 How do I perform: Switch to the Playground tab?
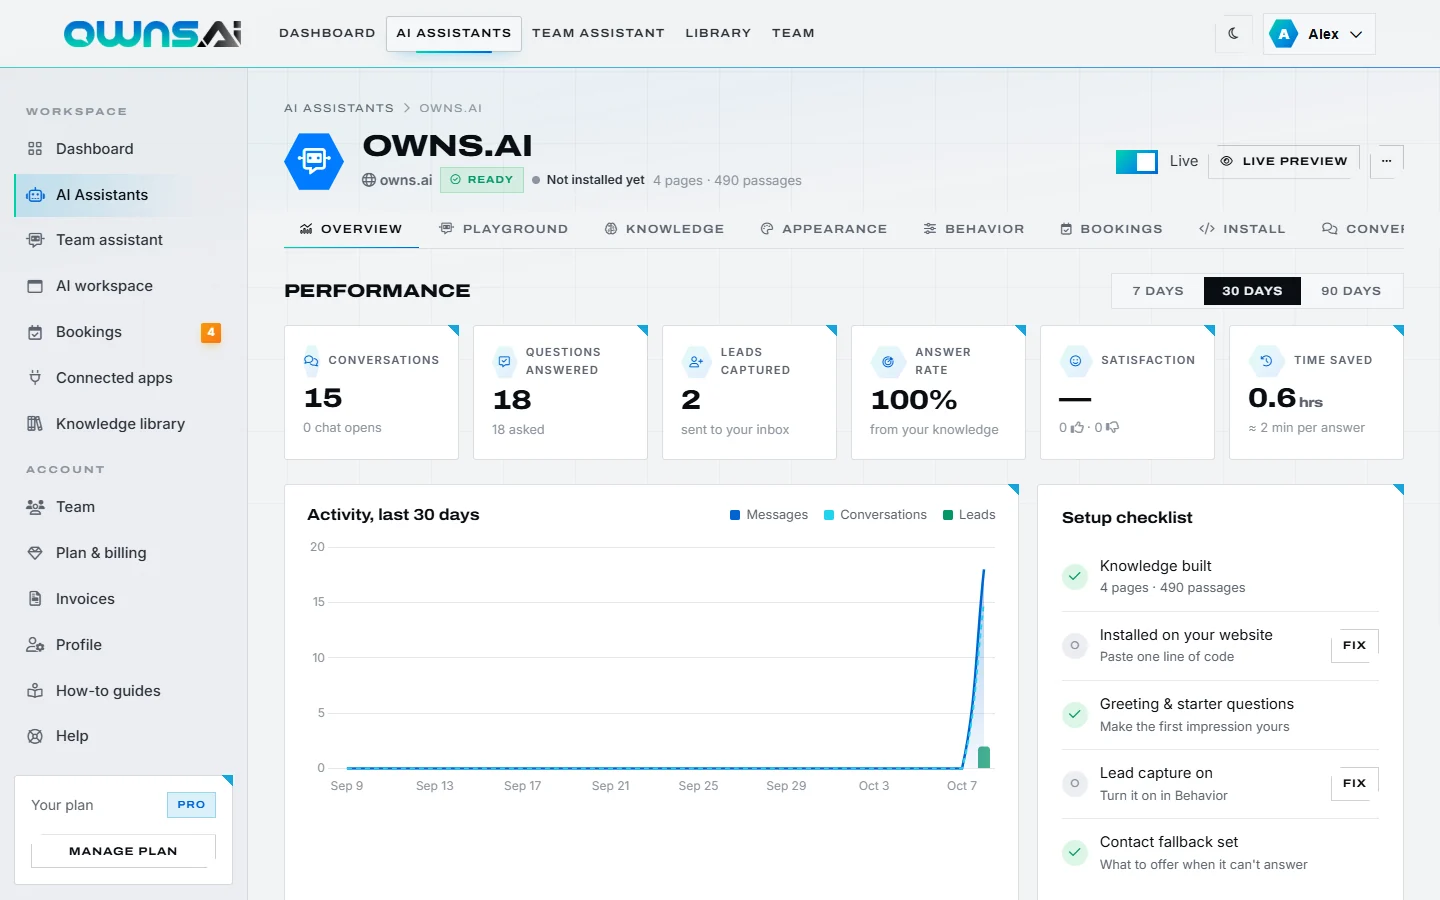pyautogui.click(x=504, y=229)
